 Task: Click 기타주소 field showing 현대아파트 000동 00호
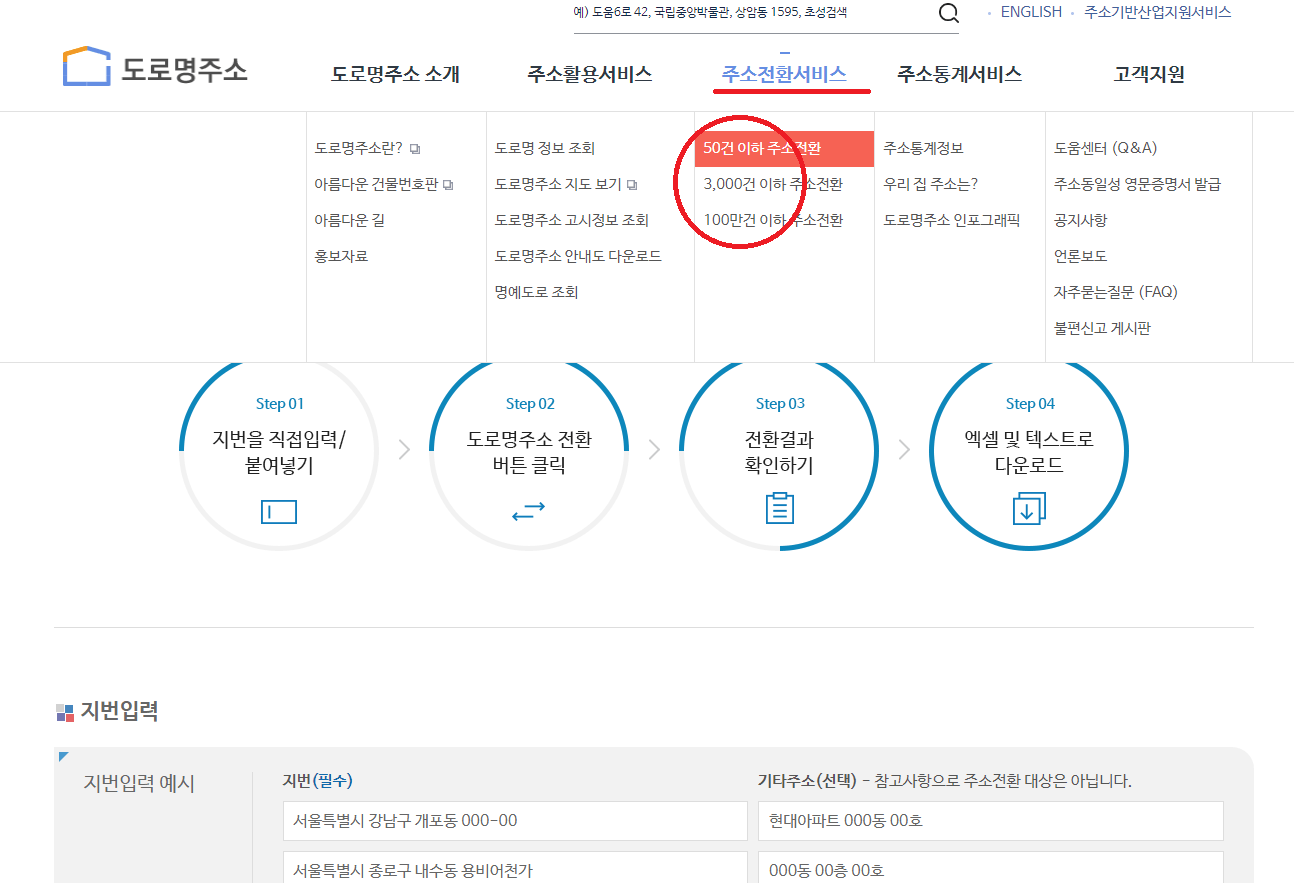point(991,821)
